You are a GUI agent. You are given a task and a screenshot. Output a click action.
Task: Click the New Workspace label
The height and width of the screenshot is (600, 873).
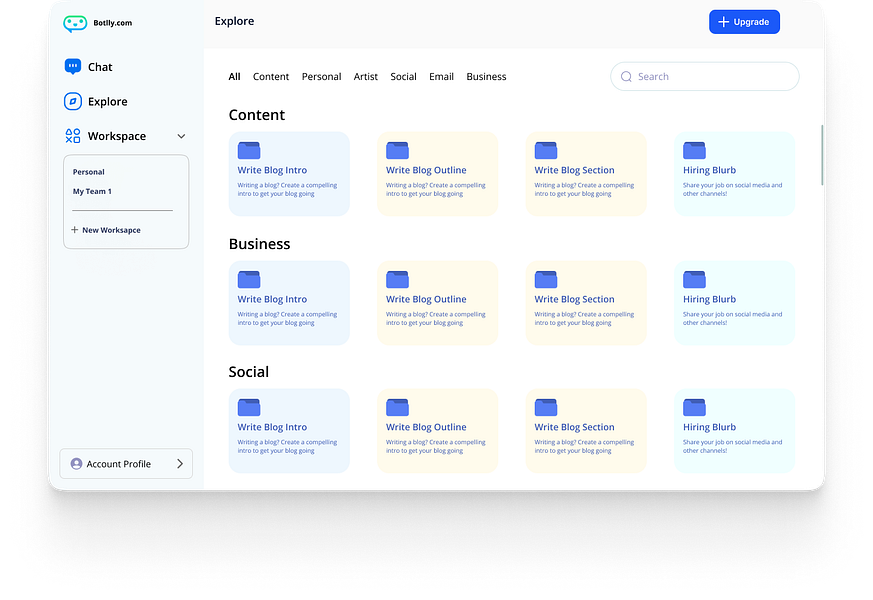[111, 230]
